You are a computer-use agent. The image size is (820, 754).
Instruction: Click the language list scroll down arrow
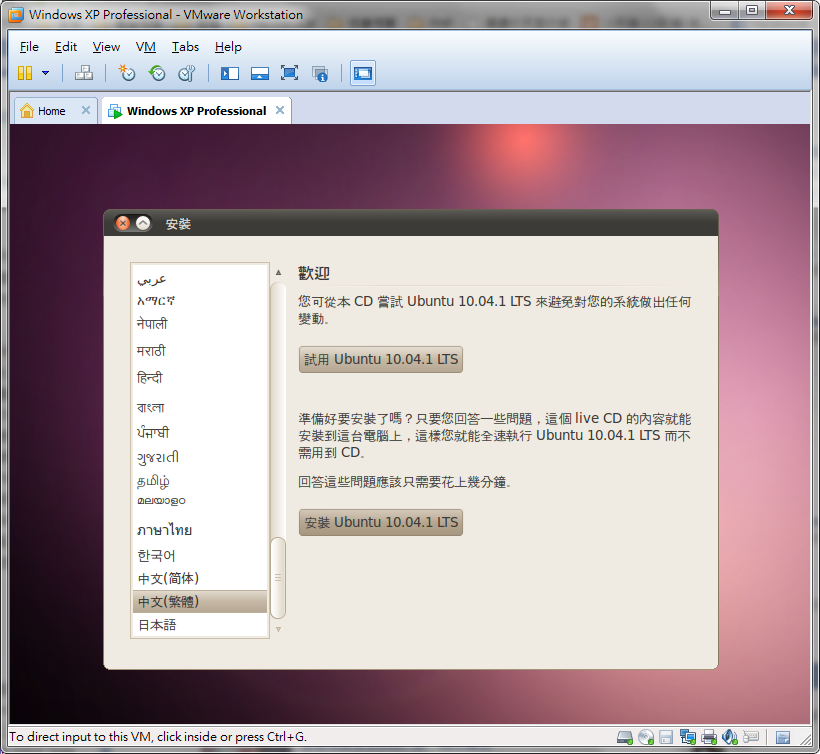pos(278,630)
